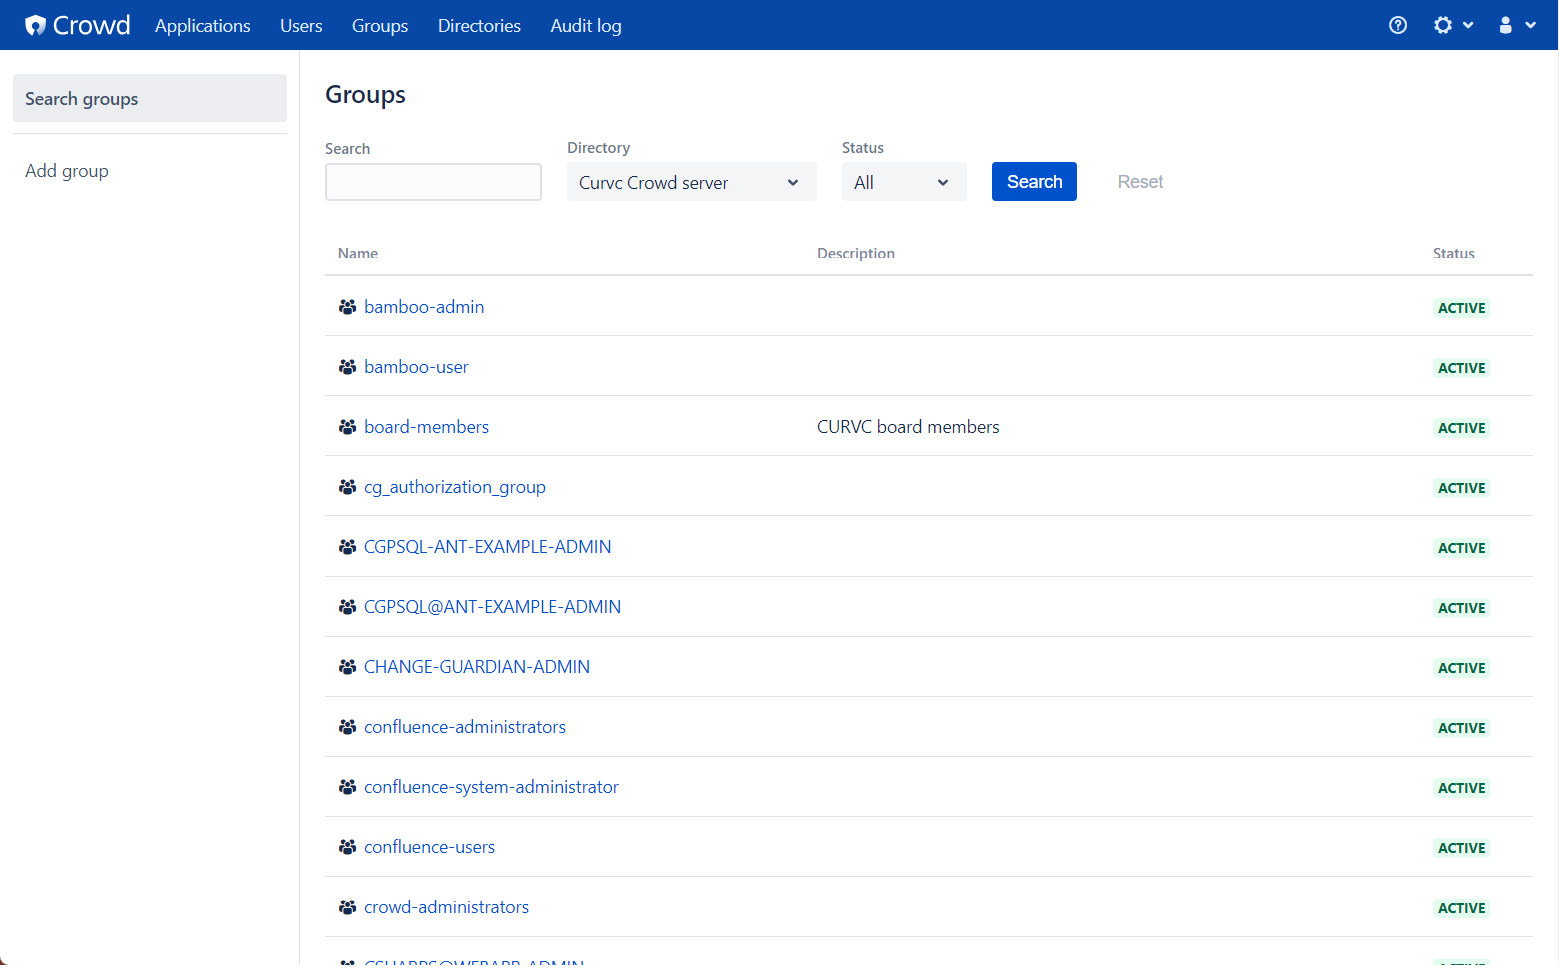Go to Groups in top navigation
This screenshot has width=1559, height=971.
[x=380, y=25]
